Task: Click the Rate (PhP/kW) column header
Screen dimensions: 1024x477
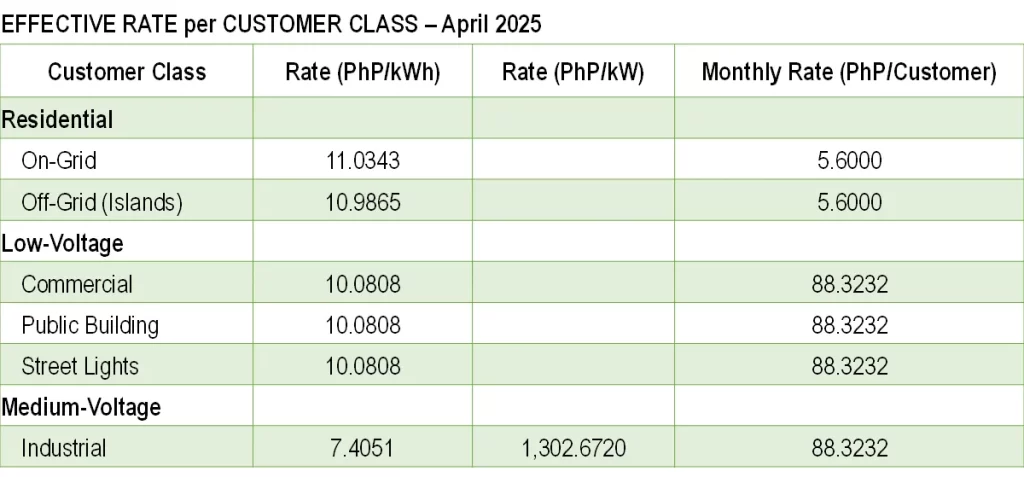Action: point(573,72)
